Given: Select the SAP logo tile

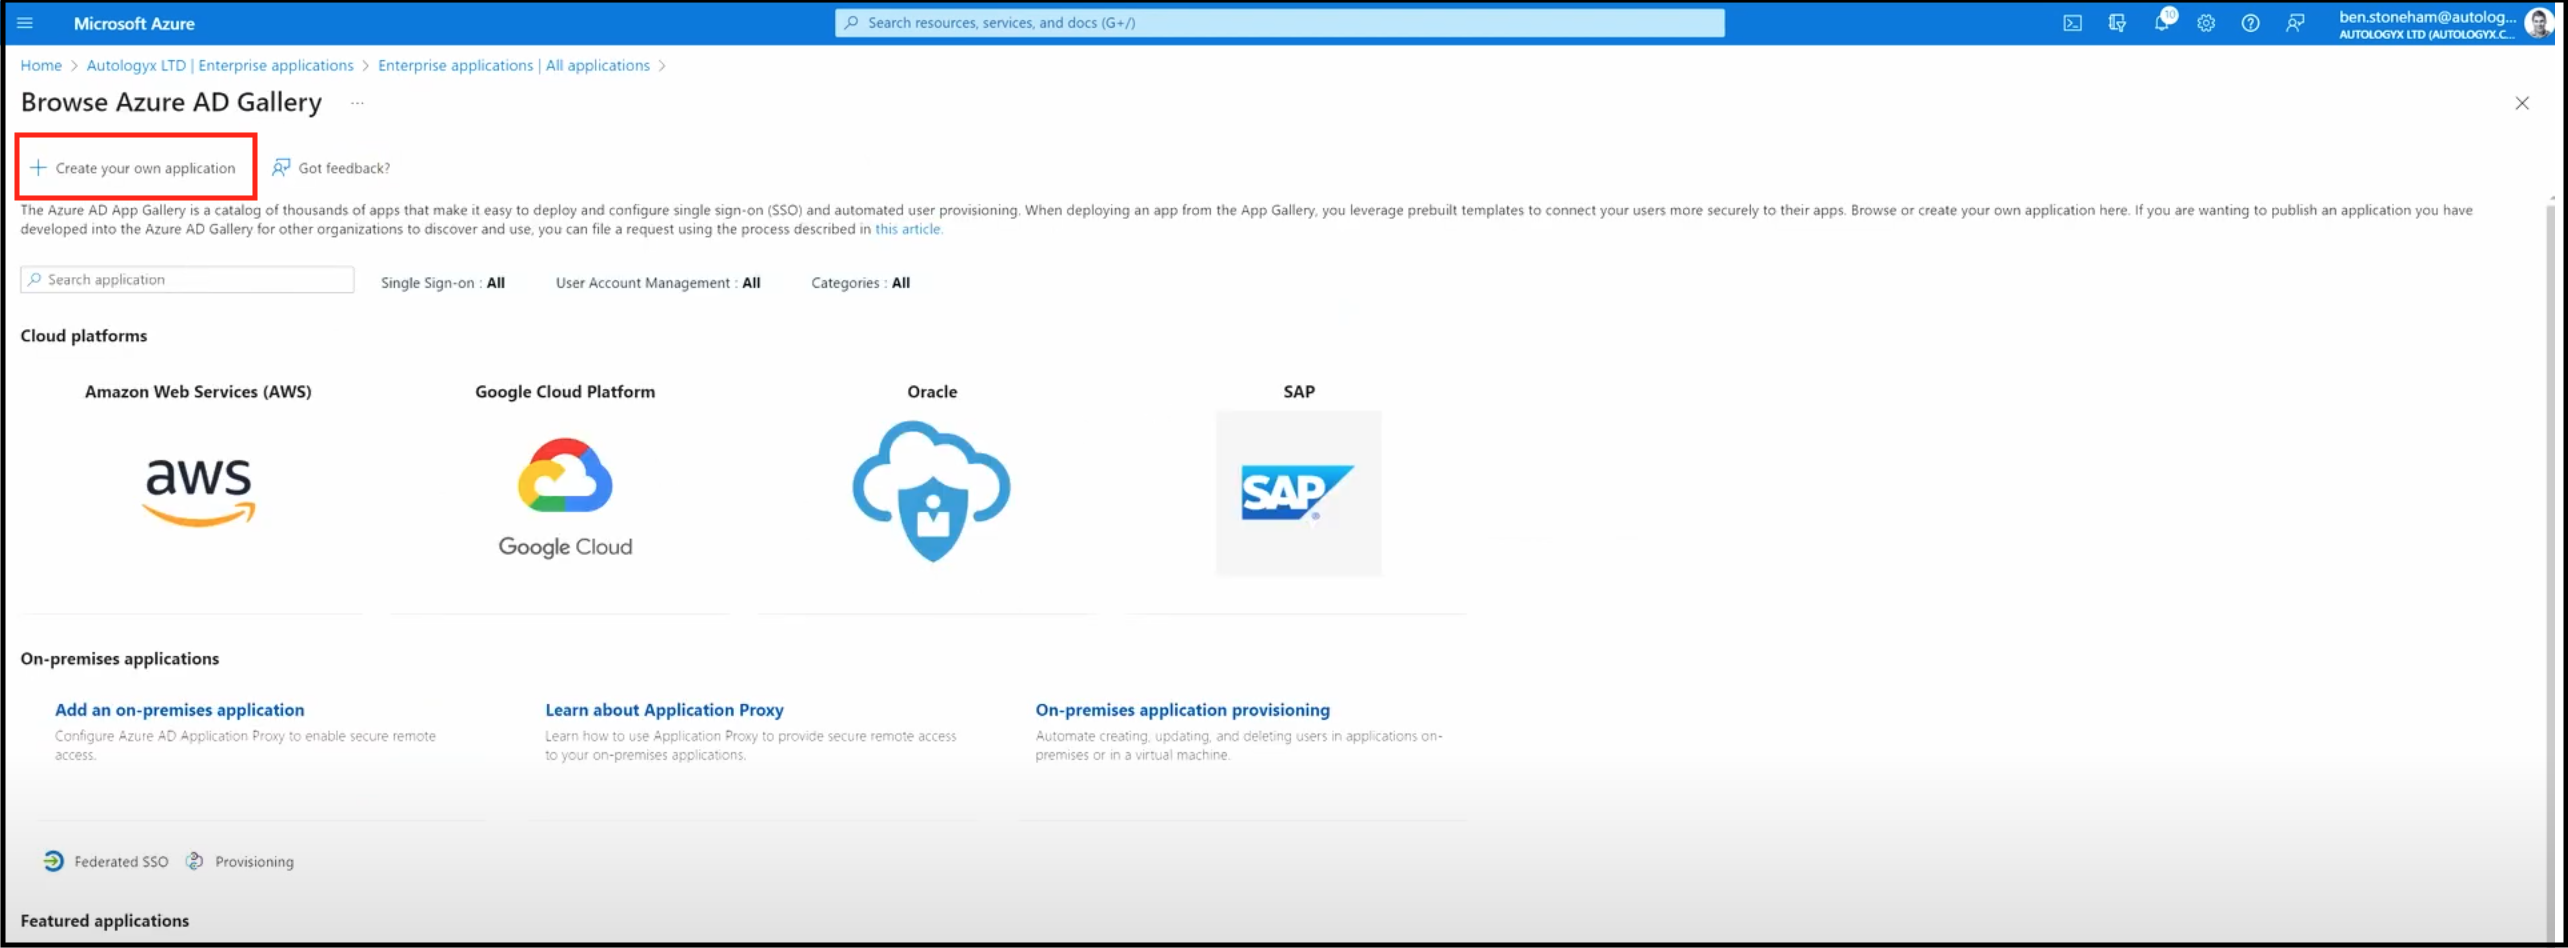Looking at the screenshot, I should point(1299,493).
